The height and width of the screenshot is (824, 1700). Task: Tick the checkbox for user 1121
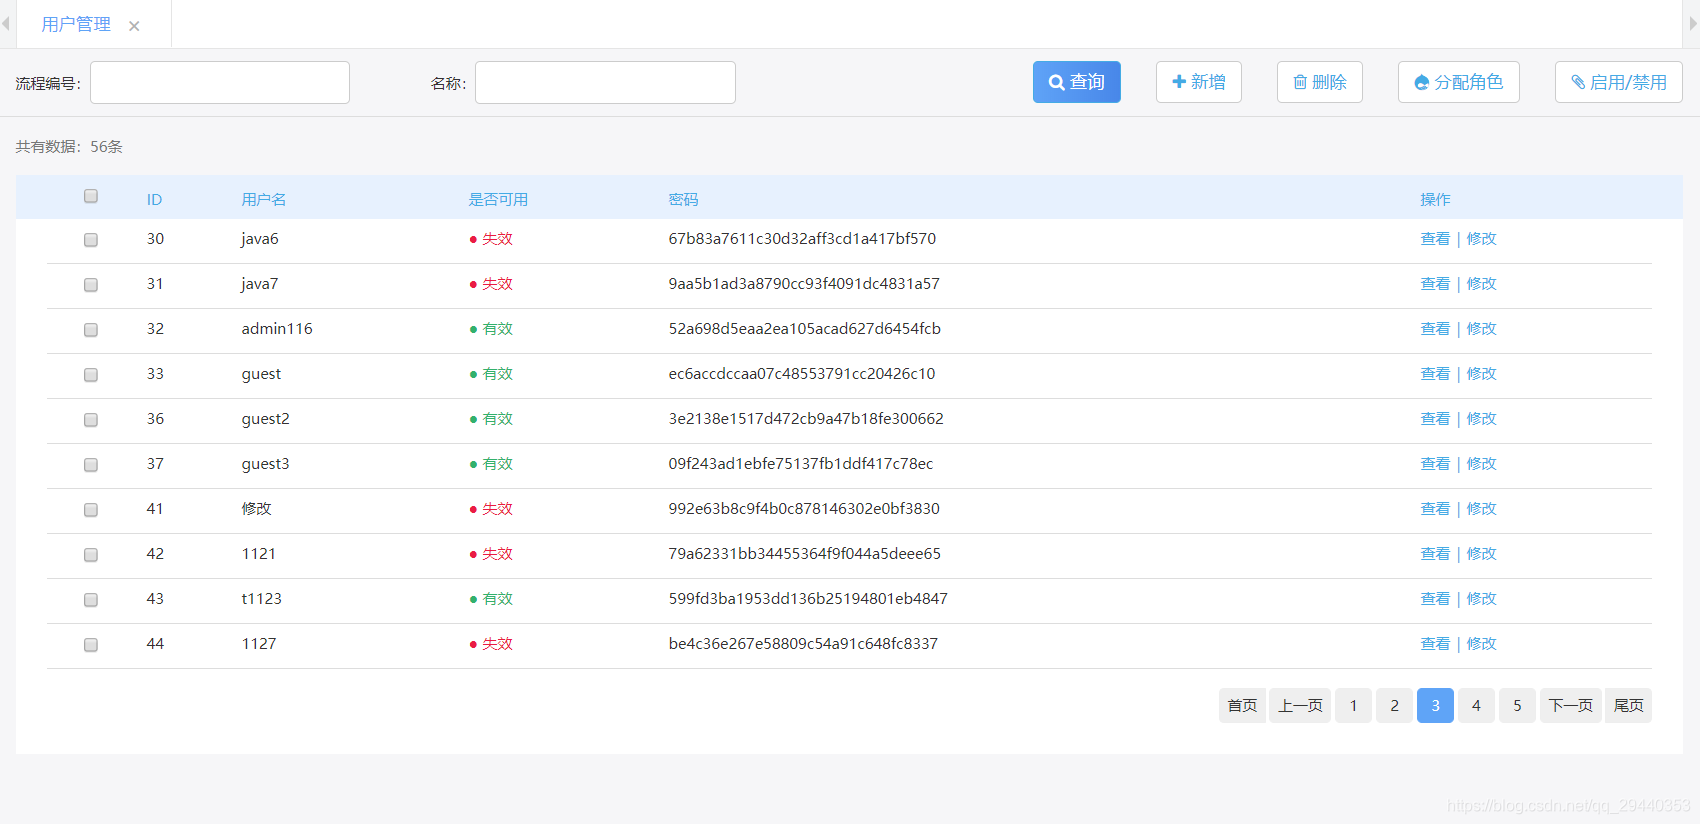[91, 555]
